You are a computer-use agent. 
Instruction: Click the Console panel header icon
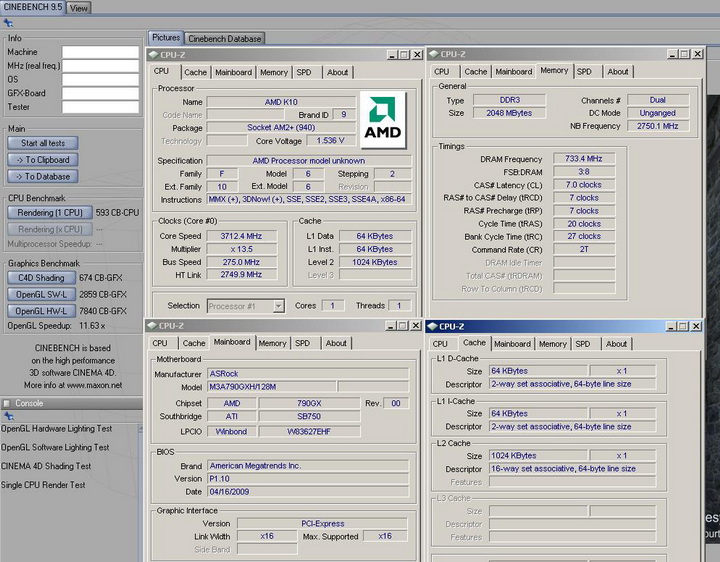pyautogui.click(x=7, y=403)
